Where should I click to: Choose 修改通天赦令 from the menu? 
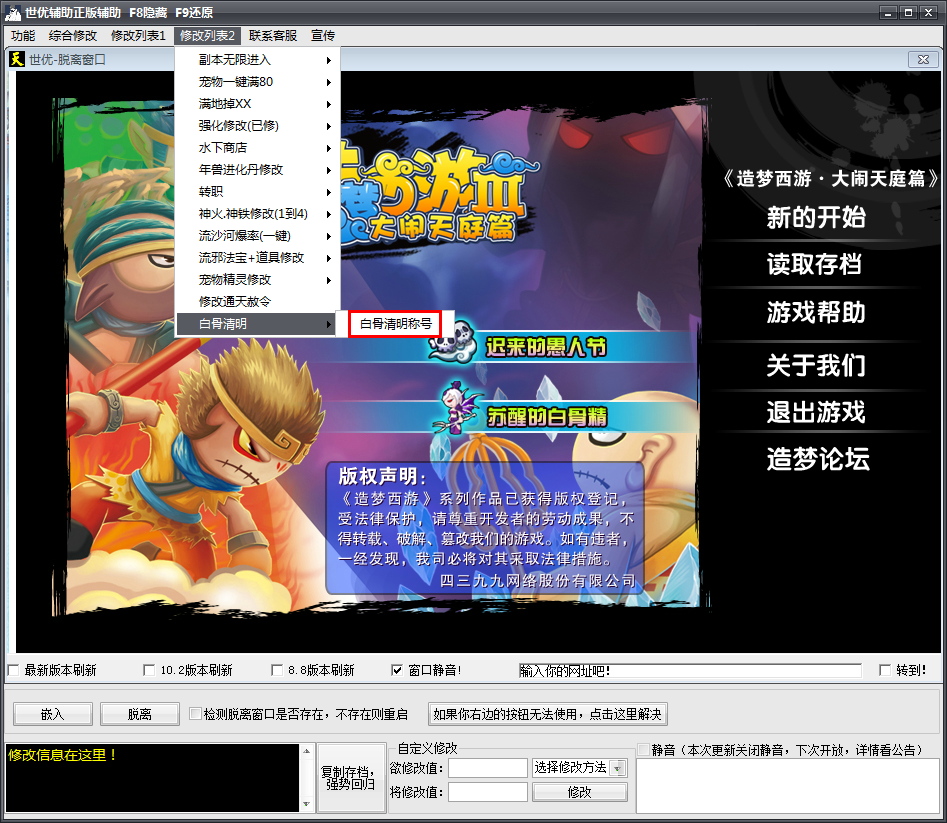235,302
